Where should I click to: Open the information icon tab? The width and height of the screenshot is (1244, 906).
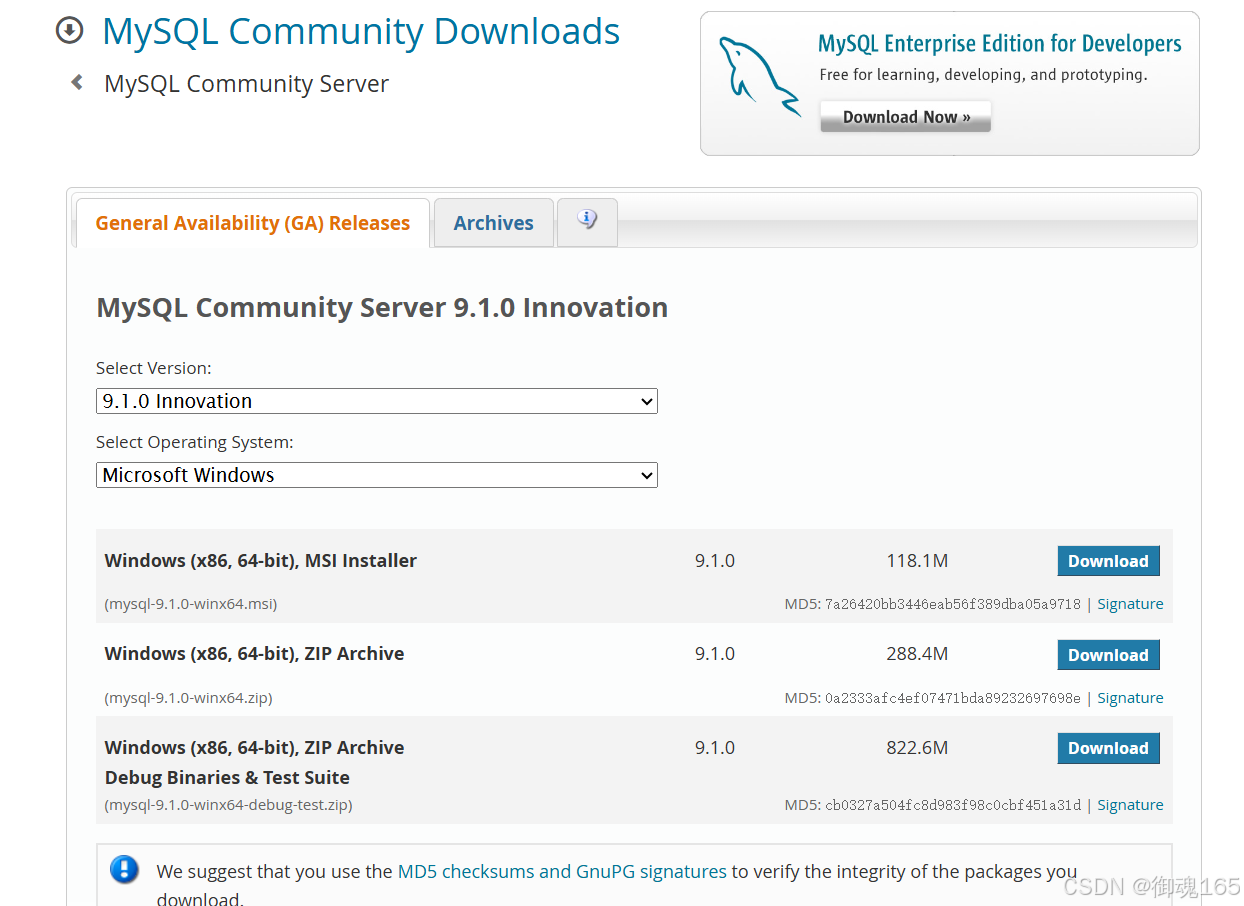pyautogui.click(x=587, y=222)
